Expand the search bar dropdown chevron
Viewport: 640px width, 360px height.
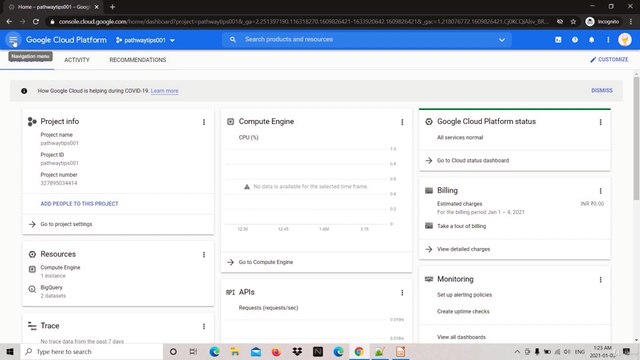[x=502, y=40]
